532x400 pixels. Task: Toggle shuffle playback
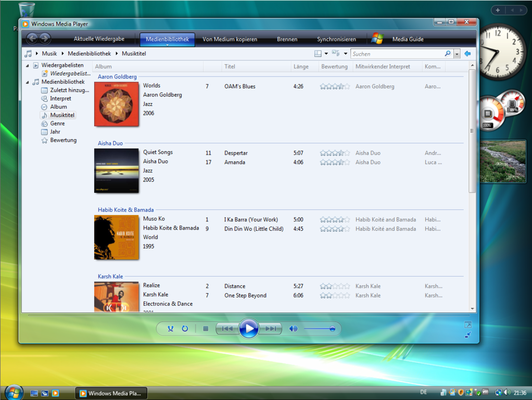point(170,329)
